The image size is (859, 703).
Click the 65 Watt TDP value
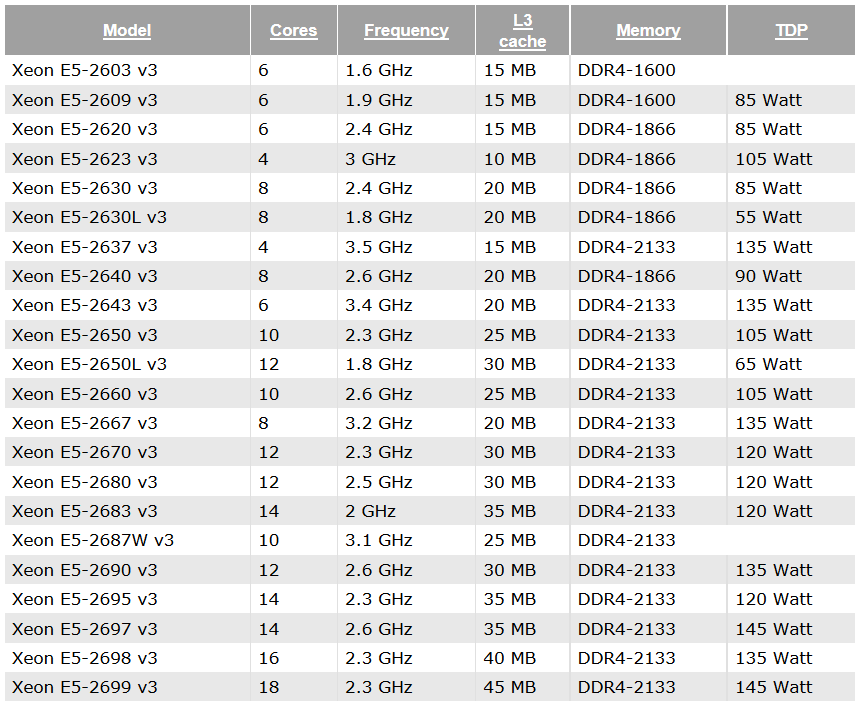[x=768, y=364]
